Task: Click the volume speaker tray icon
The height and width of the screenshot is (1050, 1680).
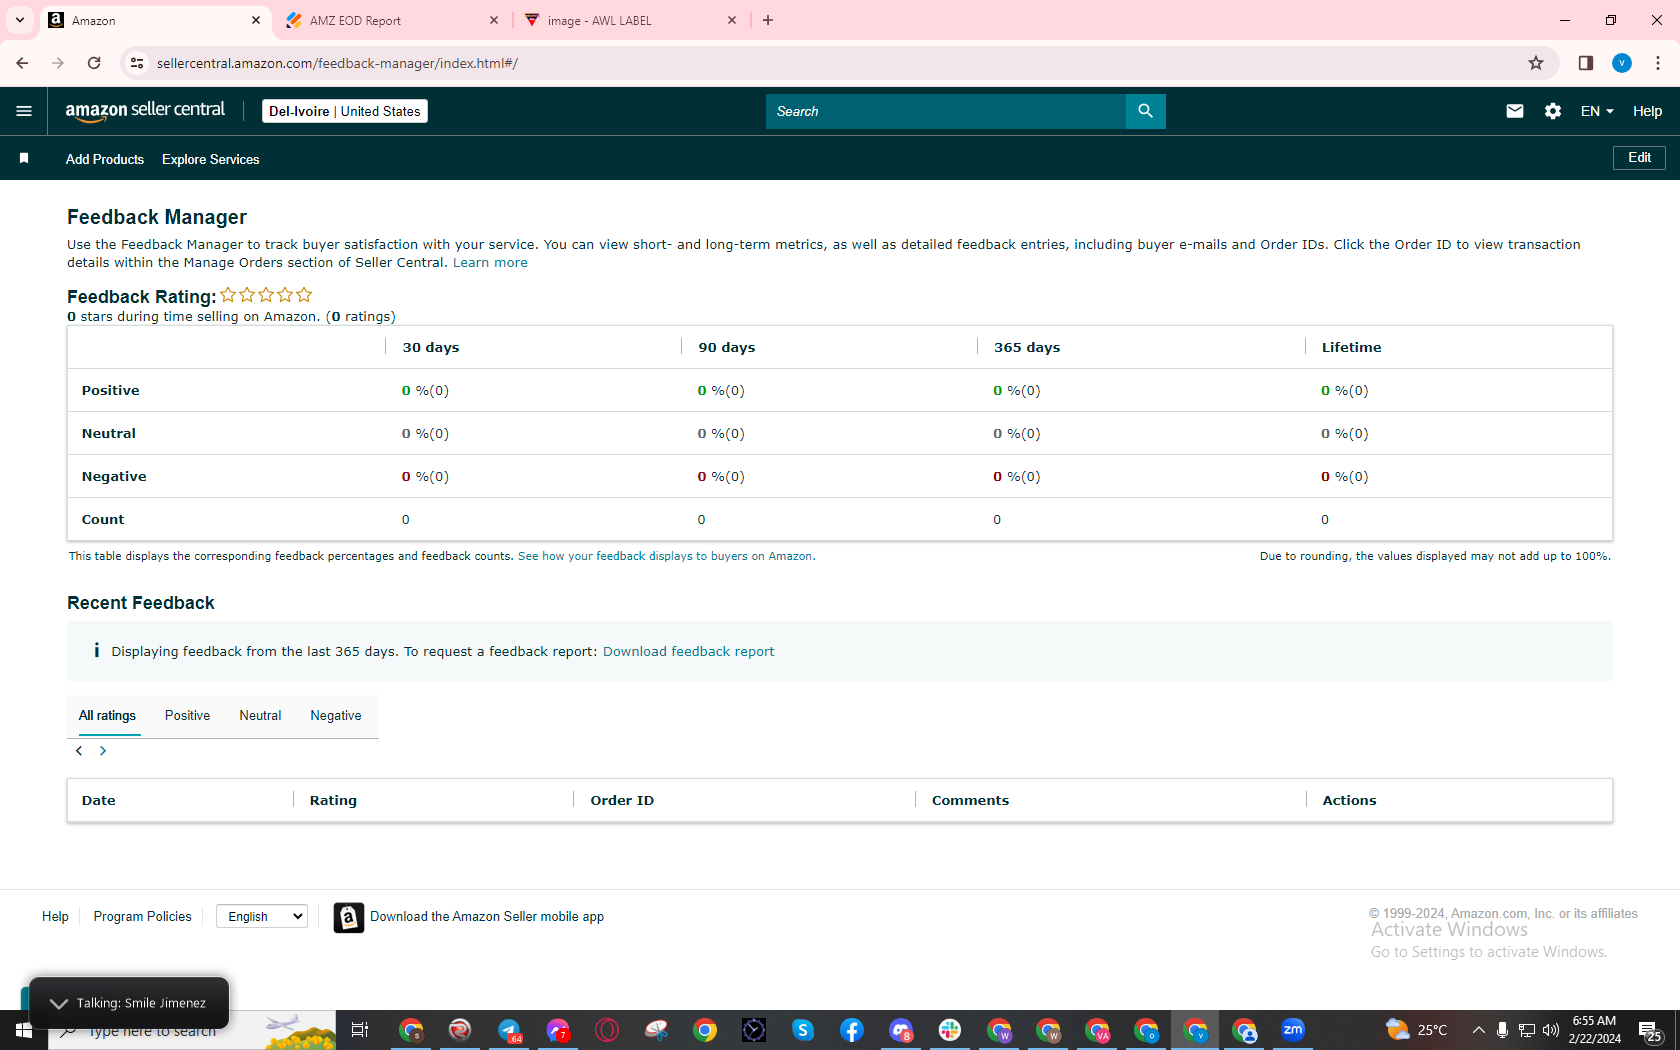Action: [x=1551, y=1030]
